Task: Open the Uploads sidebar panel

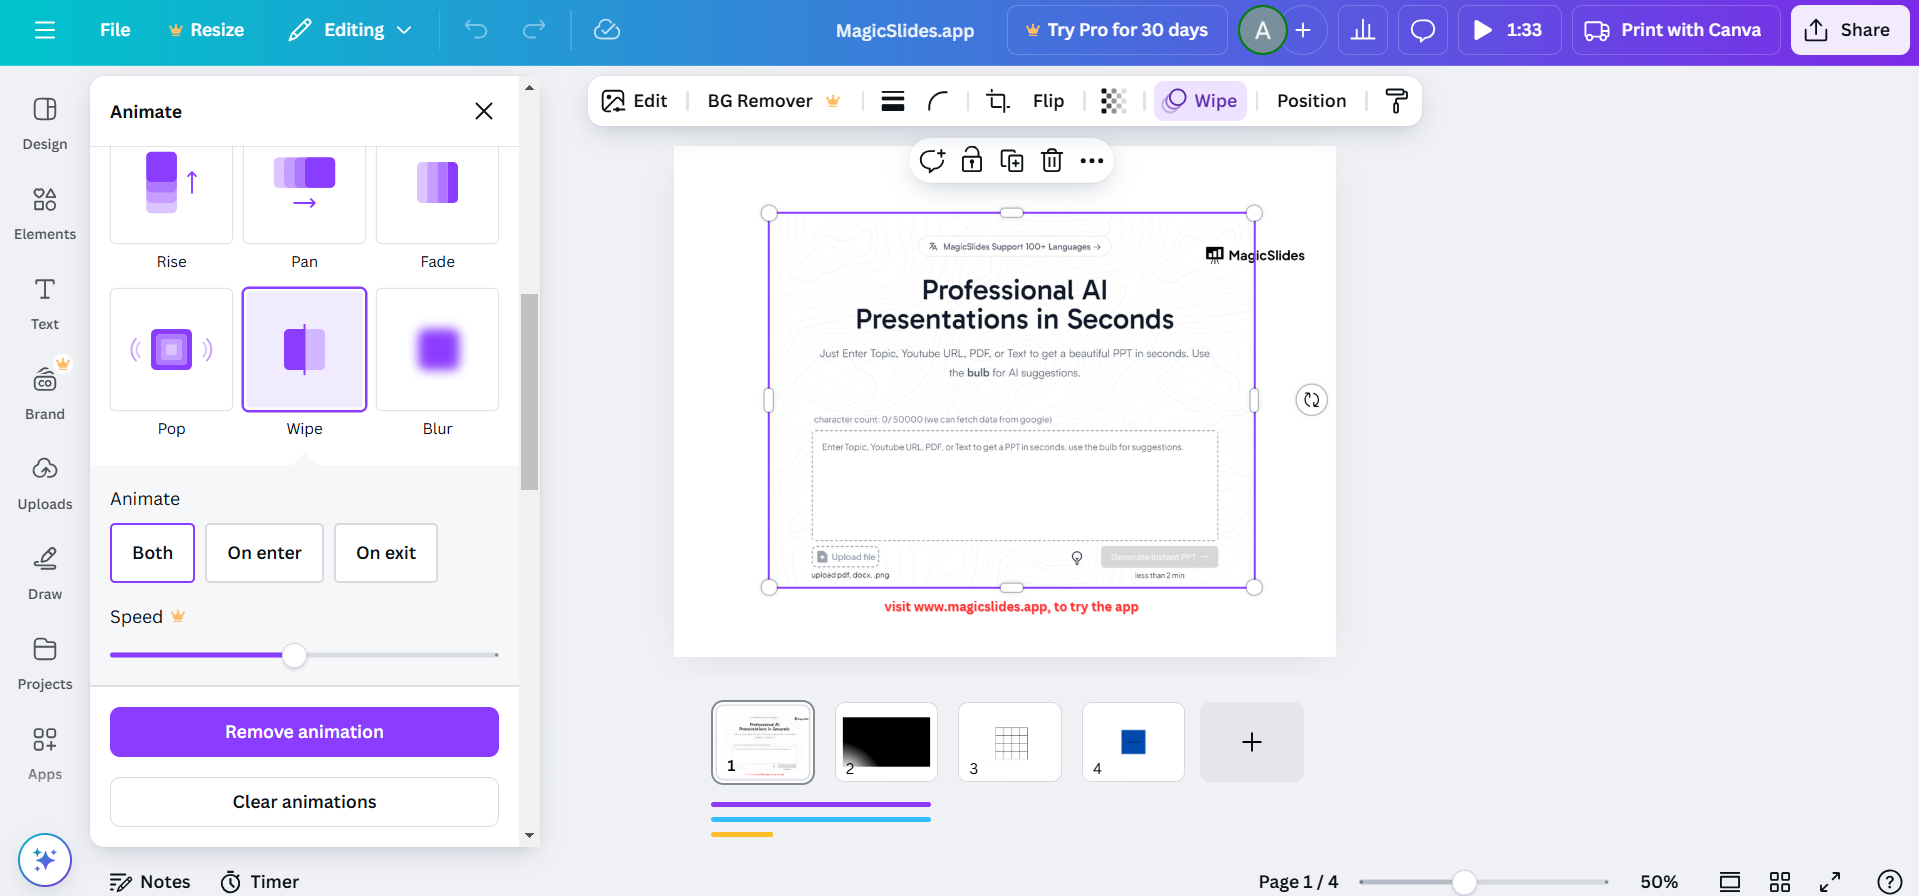Action: [x=45, y=483]
